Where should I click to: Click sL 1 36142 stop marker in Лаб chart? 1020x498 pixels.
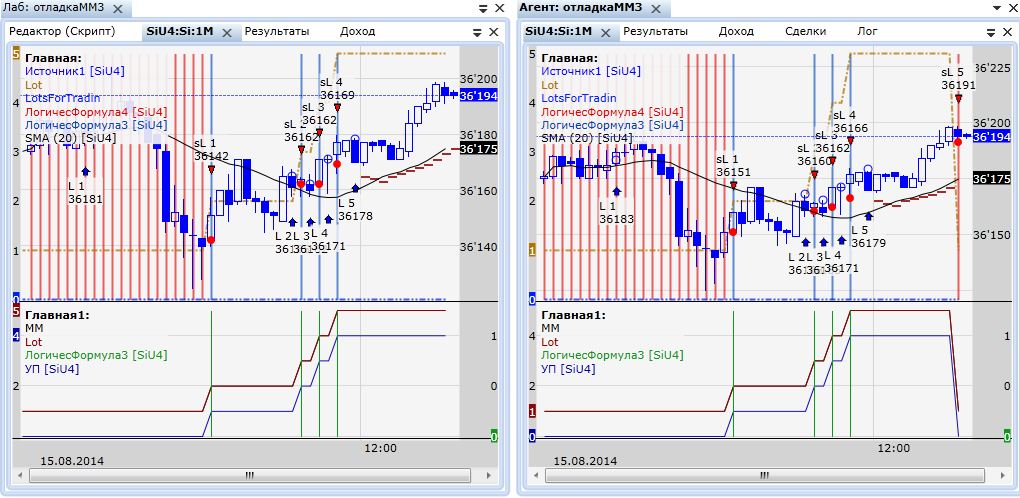coord(211,169)
